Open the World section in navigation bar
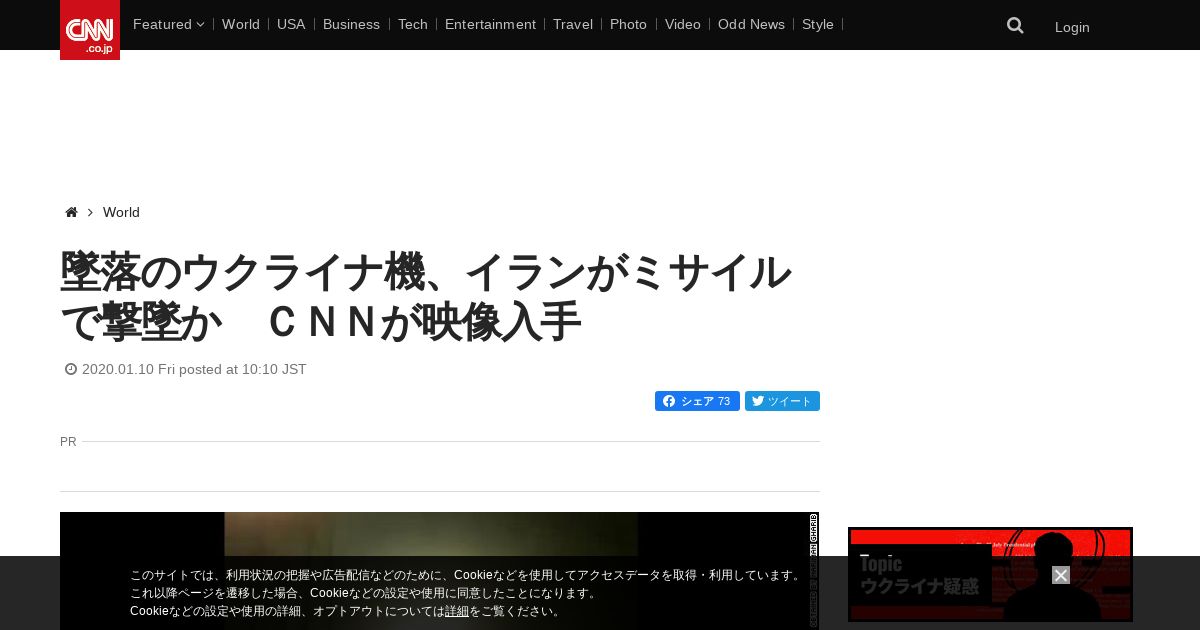Viewport: 1200px width, 630px height. click(241, 24)
